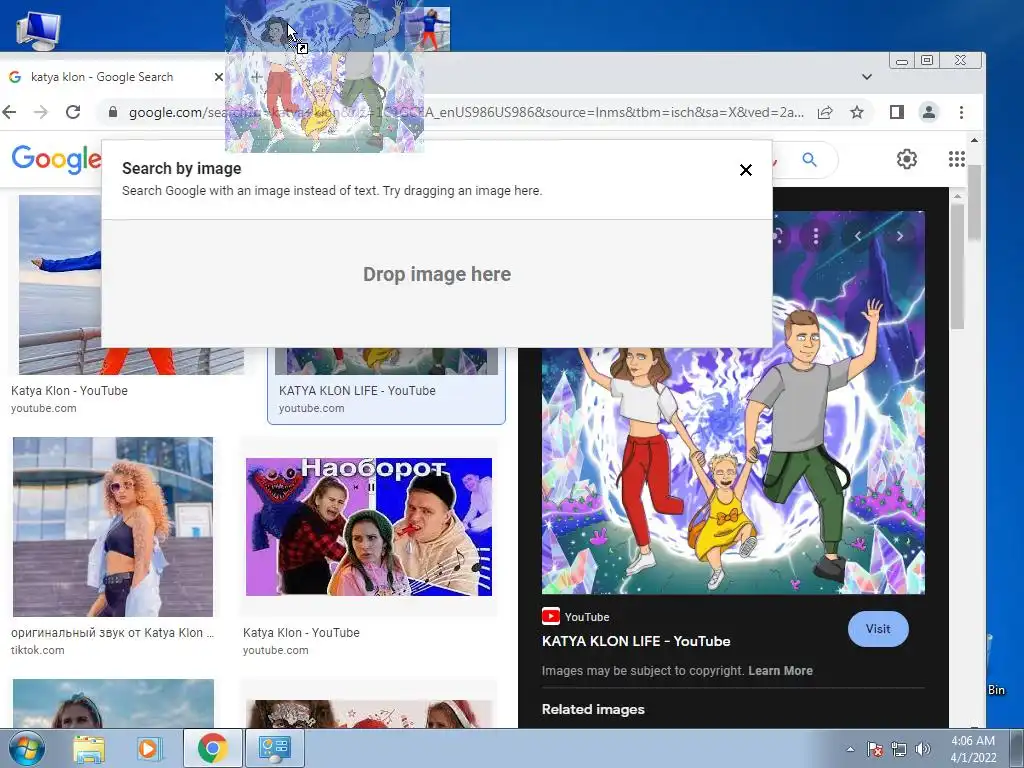Click Katya Klon - YouTube caption under blue-sleeve photo
This screenshot has width=1024, height=768.
click(x=69, y=391)
